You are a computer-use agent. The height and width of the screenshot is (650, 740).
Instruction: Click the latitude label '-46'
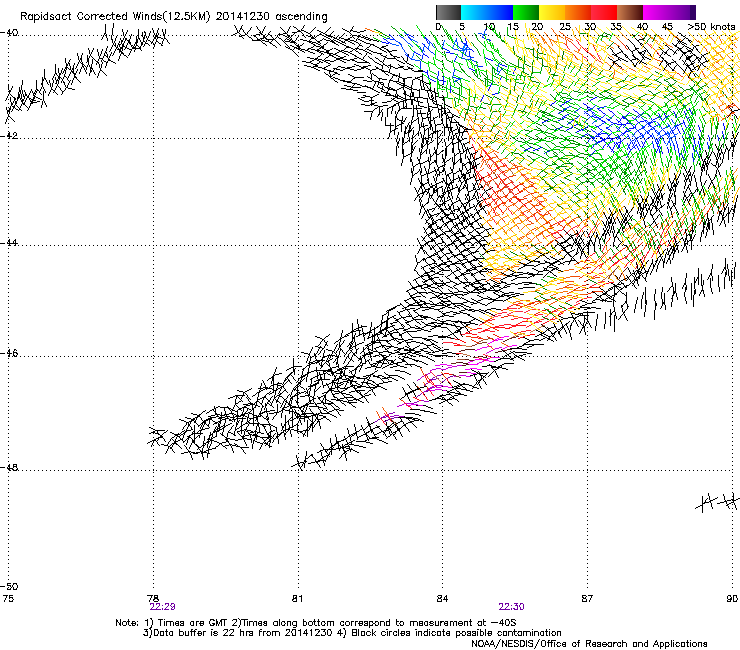pyautogui.click(x=9, y=354)
